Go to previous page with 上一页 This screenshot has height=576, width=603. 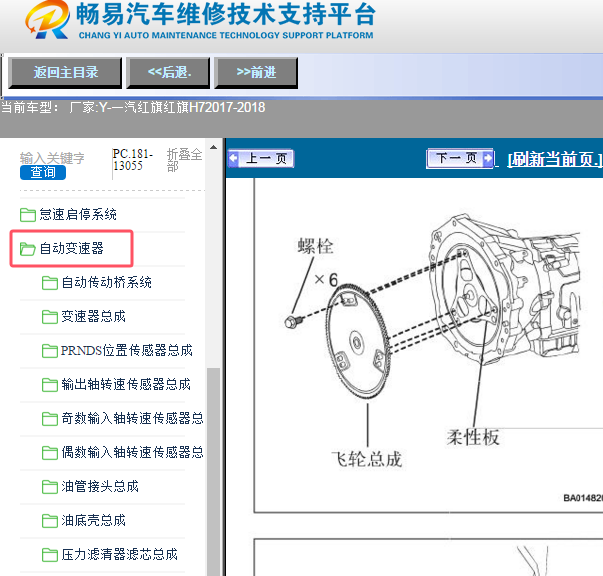[262, 158]
